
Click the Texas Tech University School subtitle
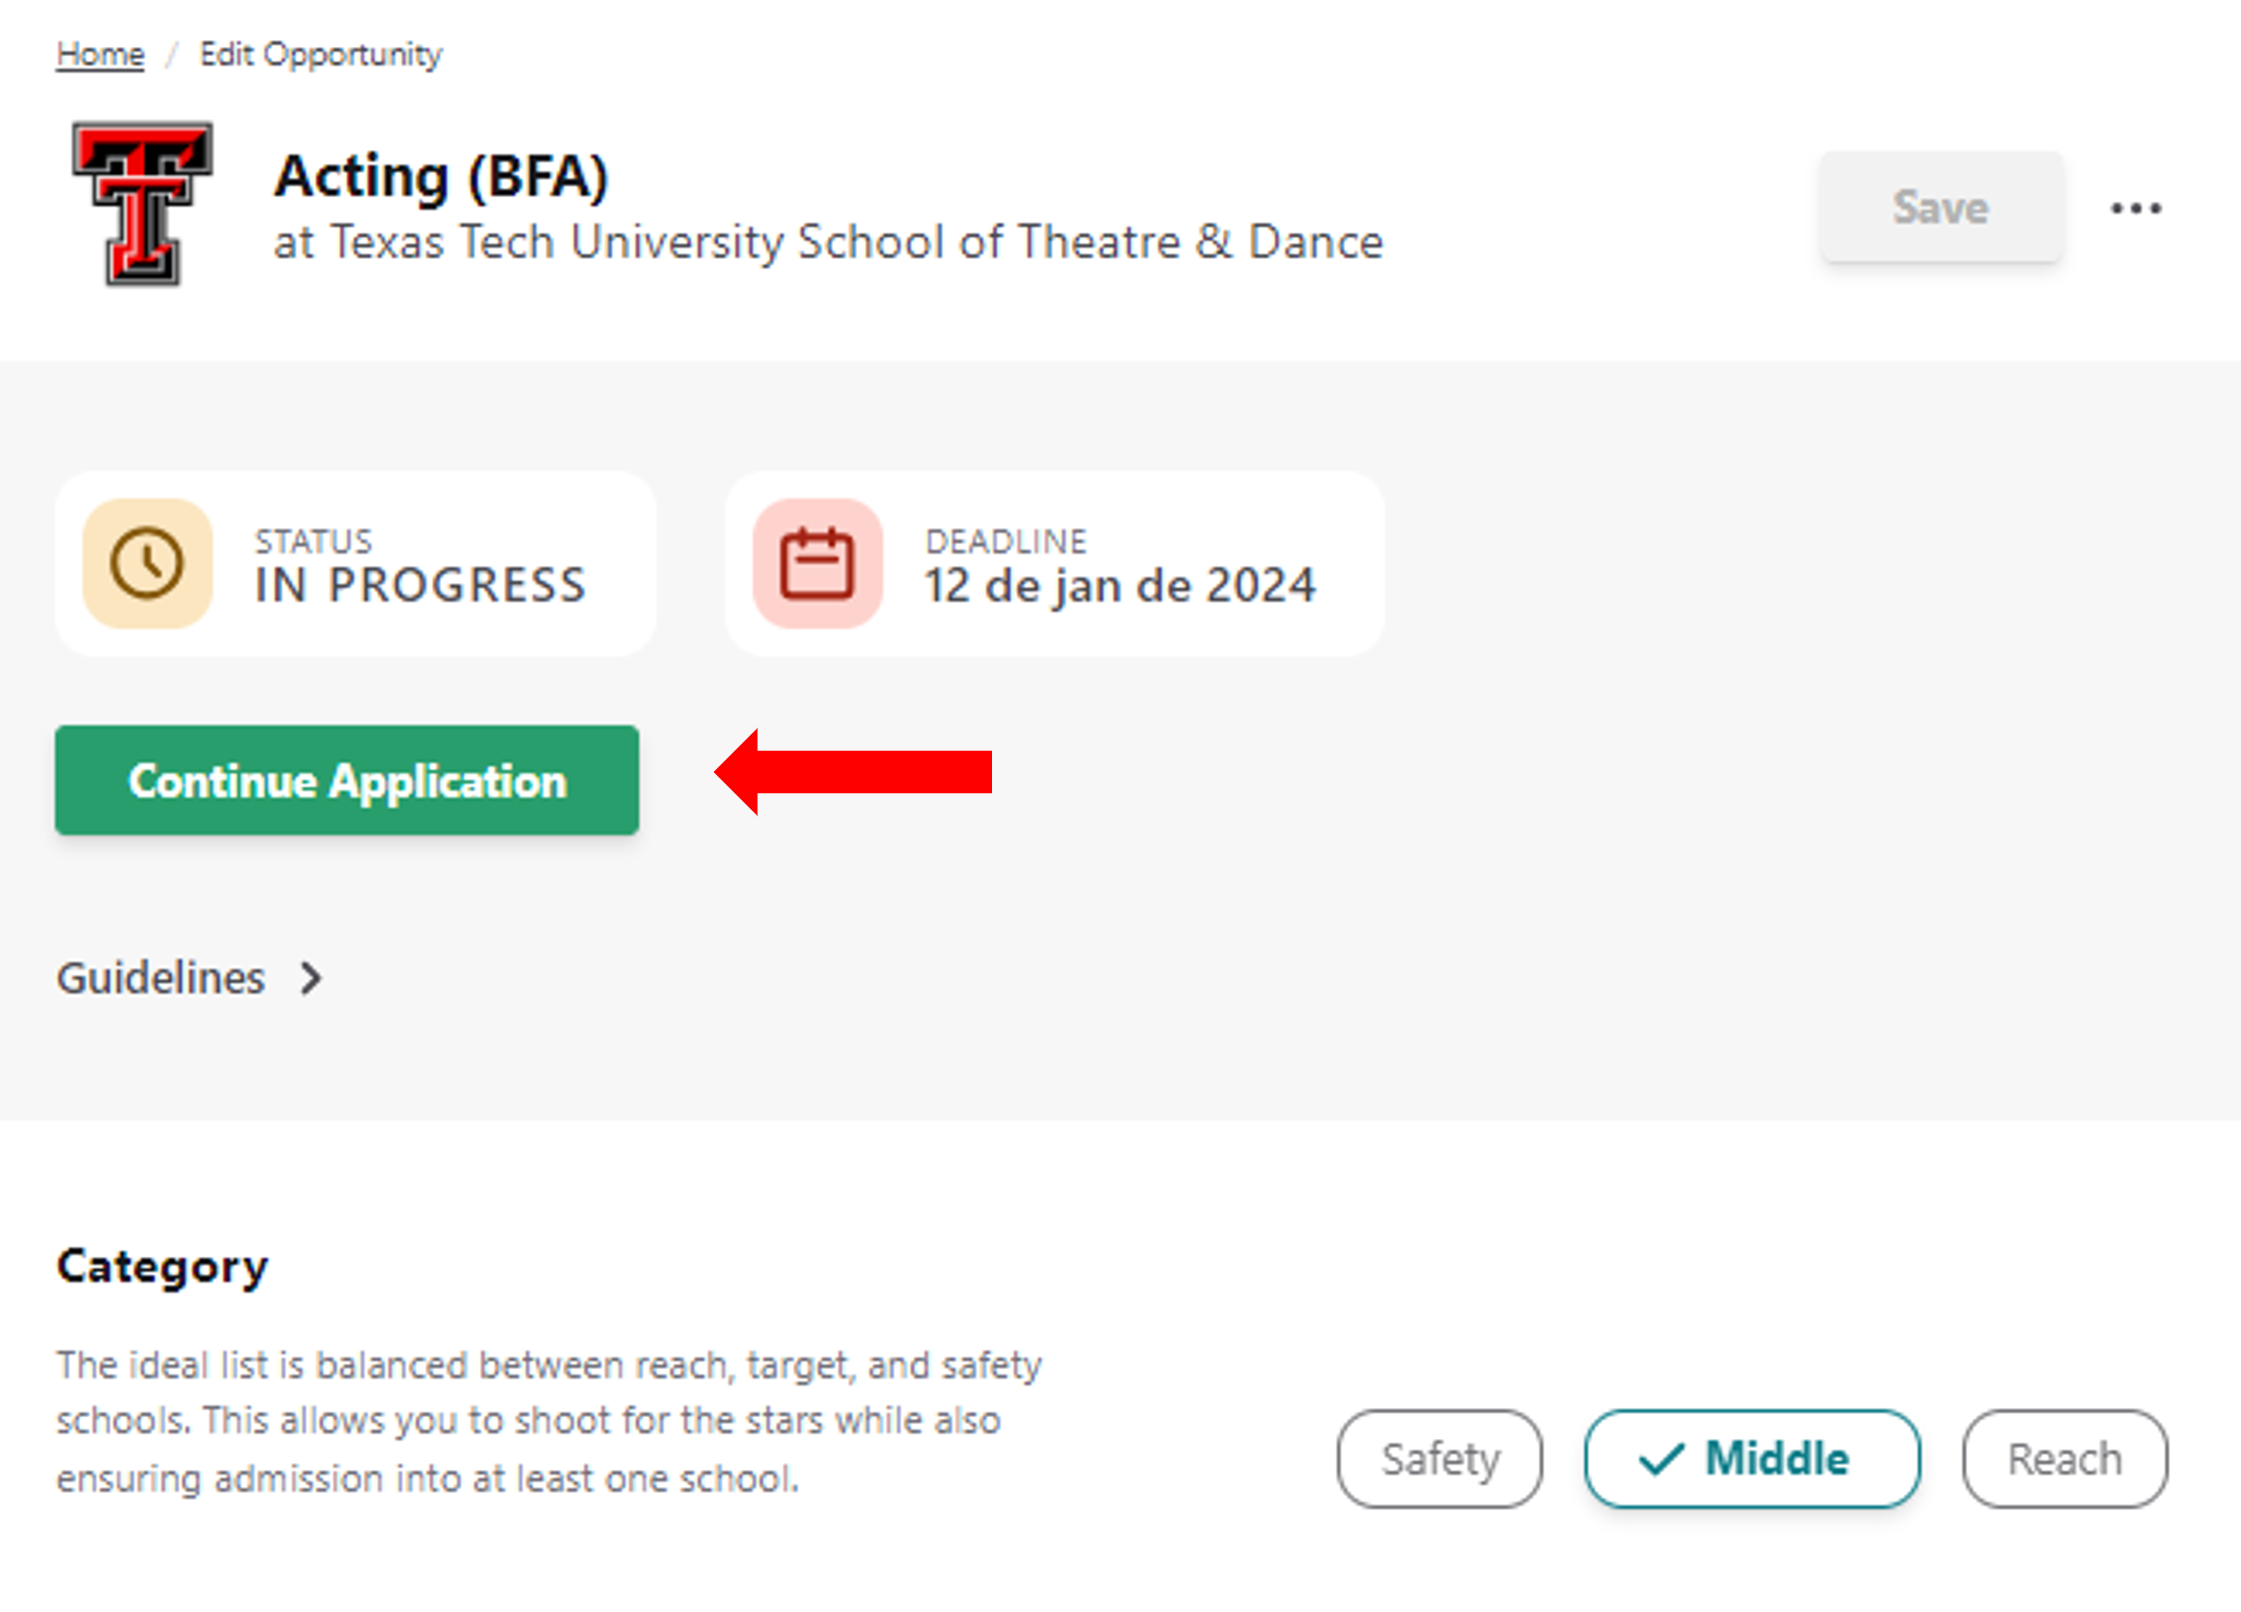pos(828,242)
